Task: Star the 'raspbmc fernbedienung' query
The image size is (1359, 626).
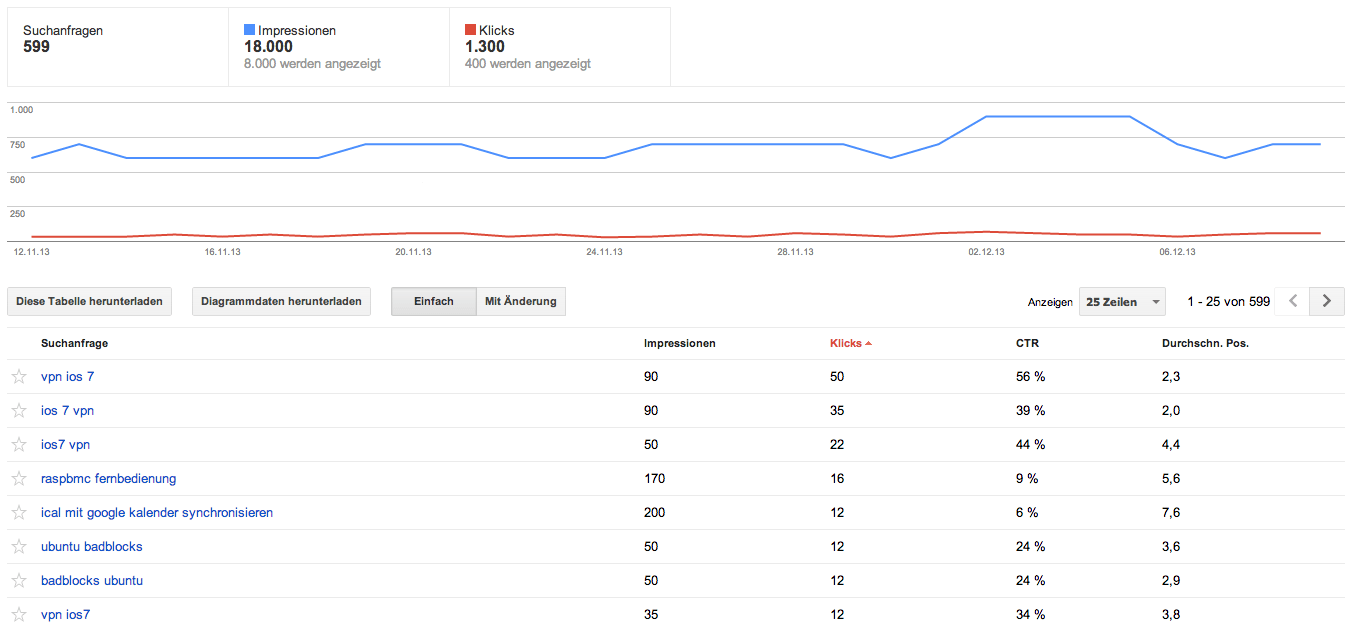Action: 19,479
